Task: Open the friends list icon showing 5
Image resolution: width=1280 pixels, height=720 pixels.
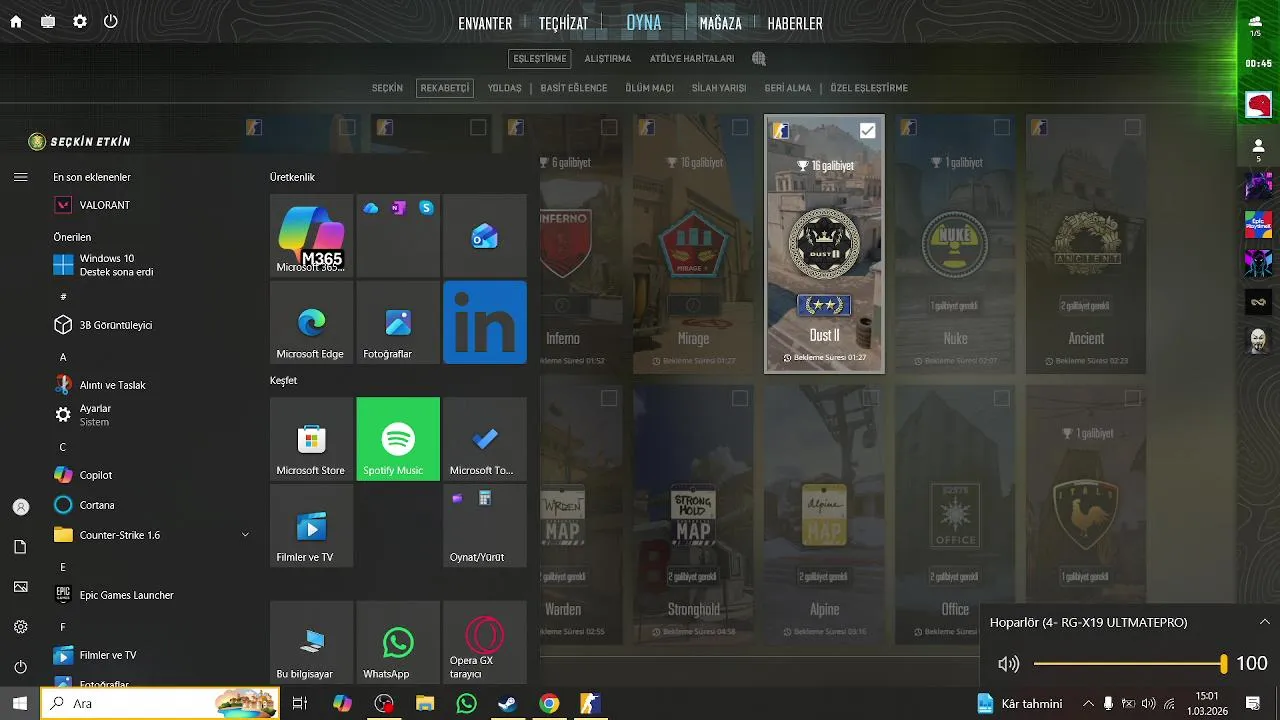Action: coord(1258,150)
